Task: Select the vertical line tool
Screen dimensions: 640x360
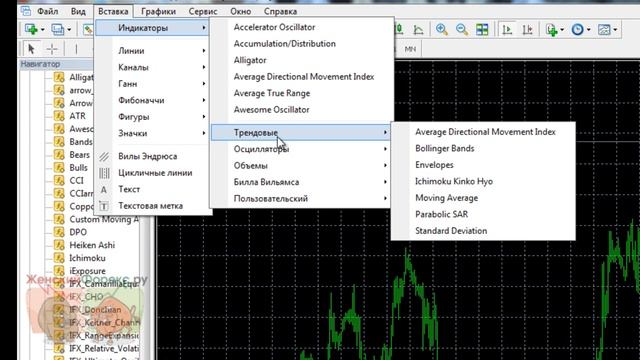Action: [x=76, y=49]
